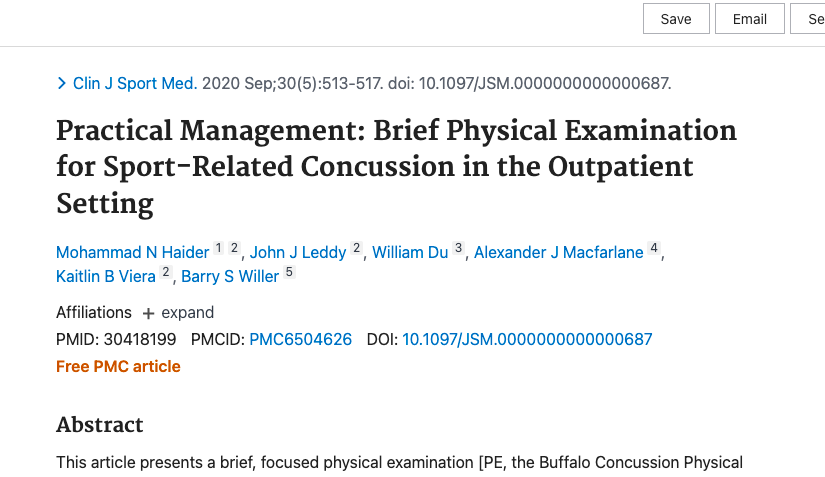The height and width of the screenshot is (477, 825).
Task: Open author Mohammad N Haider link
Action: (x=133, y=252)
